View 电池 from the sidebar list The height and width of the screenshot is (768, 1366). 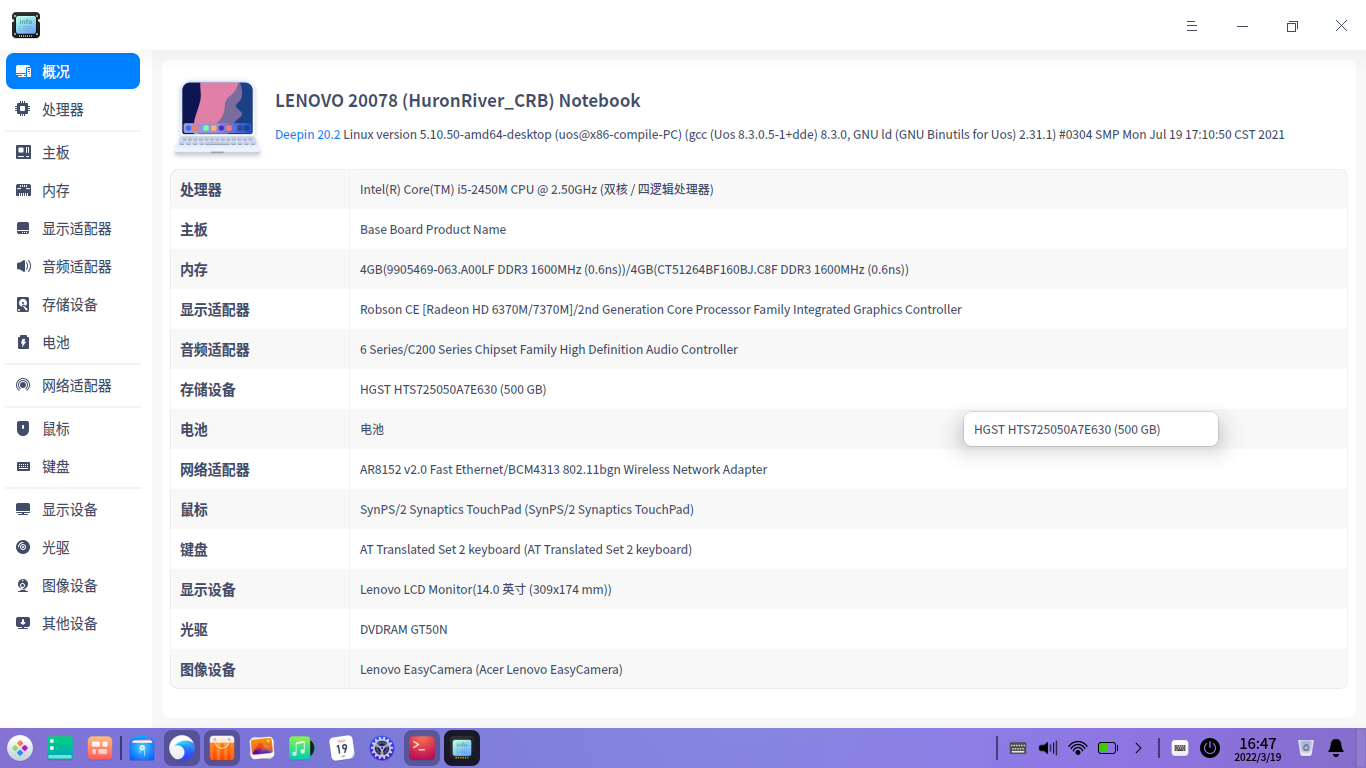click(73, 342)
